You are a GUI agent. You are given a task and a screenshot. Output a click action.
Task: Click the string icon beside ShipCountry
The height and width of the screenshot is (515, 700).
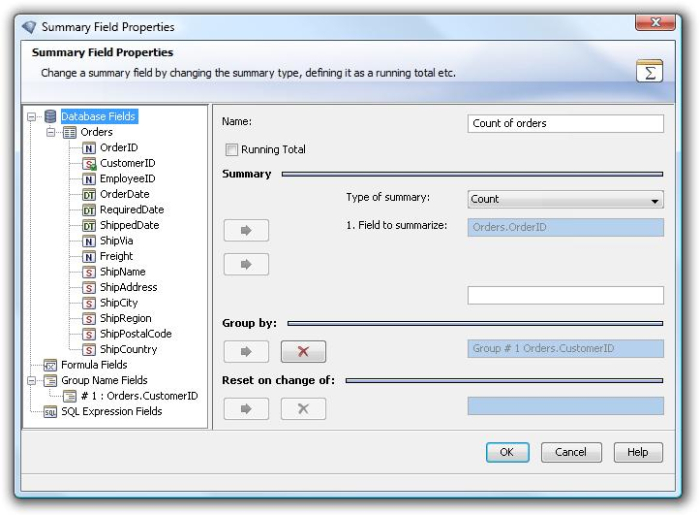(x=89, y=350)
